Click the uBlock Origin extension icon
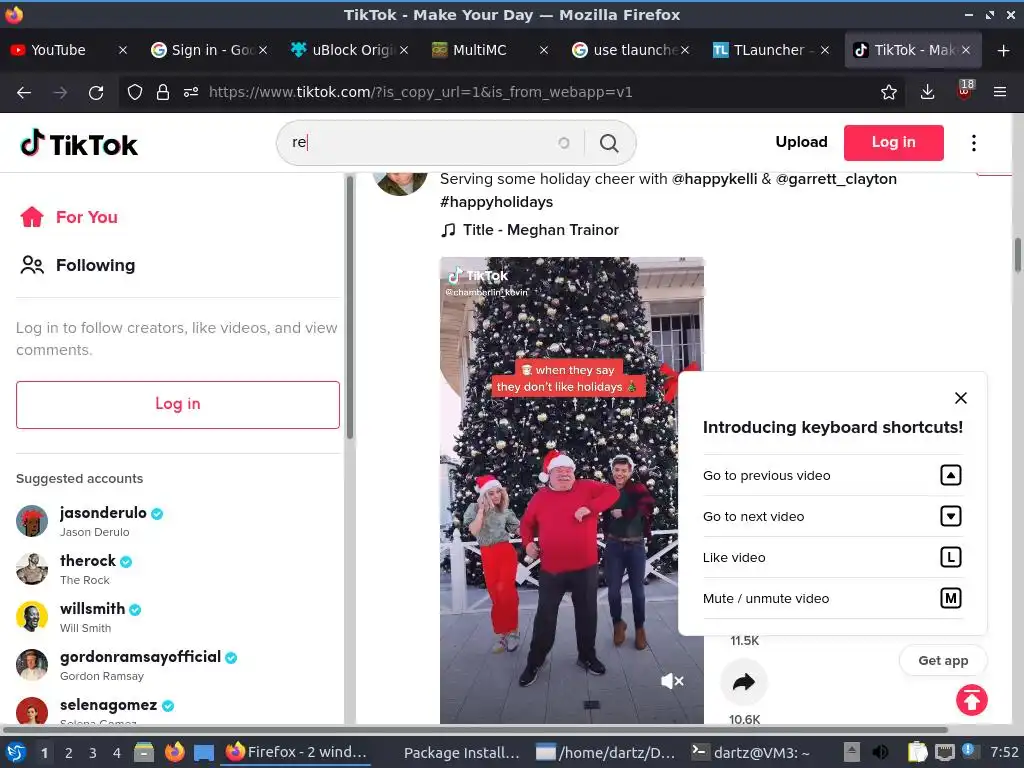Screen dimensions: 1024x768 pos(965,91)
